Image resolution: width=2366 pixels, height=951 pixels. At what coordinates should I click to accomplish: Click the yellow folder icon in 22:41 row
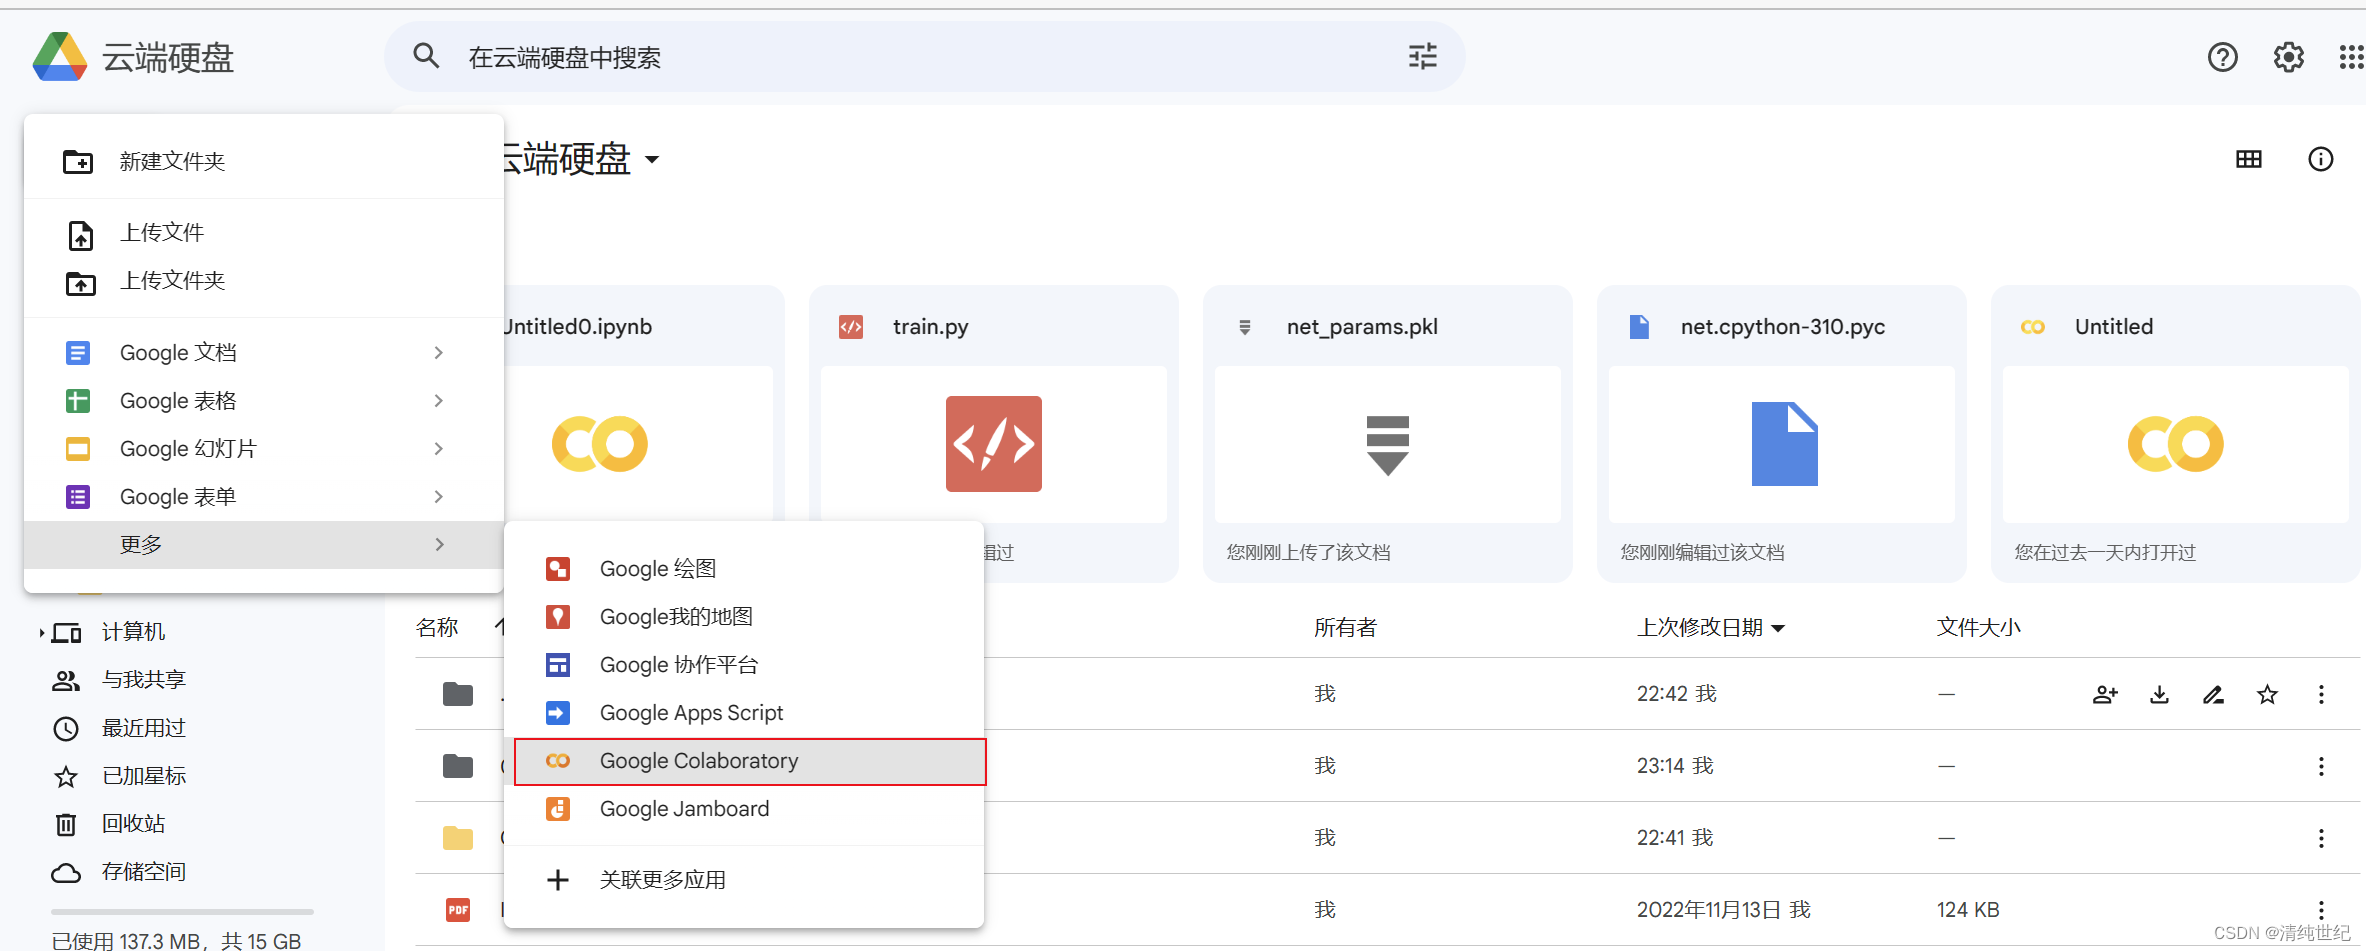[x=458, y=838]
